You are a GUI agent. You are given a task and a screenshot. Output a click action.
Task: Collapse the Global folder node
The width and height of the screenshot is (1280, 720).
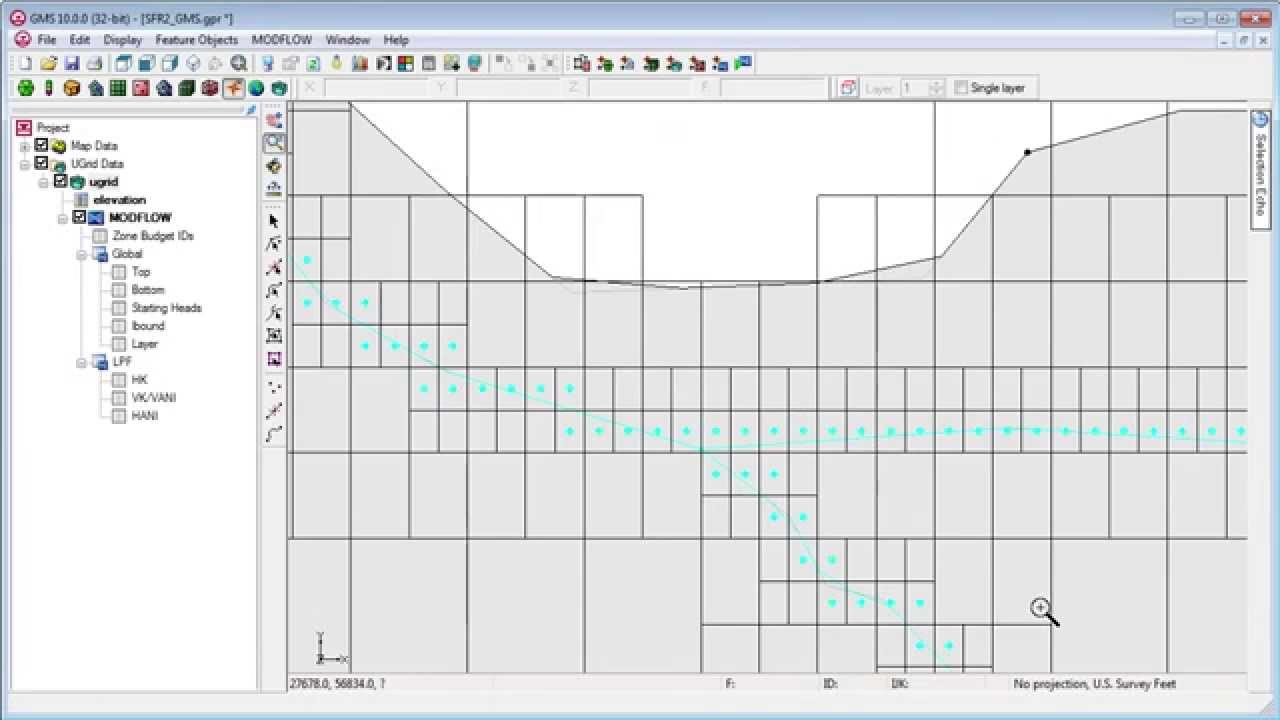tap(82, 254)
